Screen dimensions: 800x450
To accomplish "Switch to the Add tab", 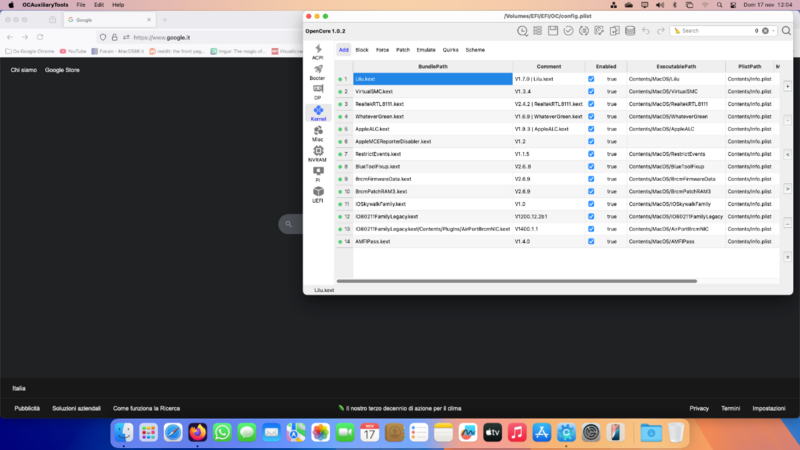I will (343, 50).
